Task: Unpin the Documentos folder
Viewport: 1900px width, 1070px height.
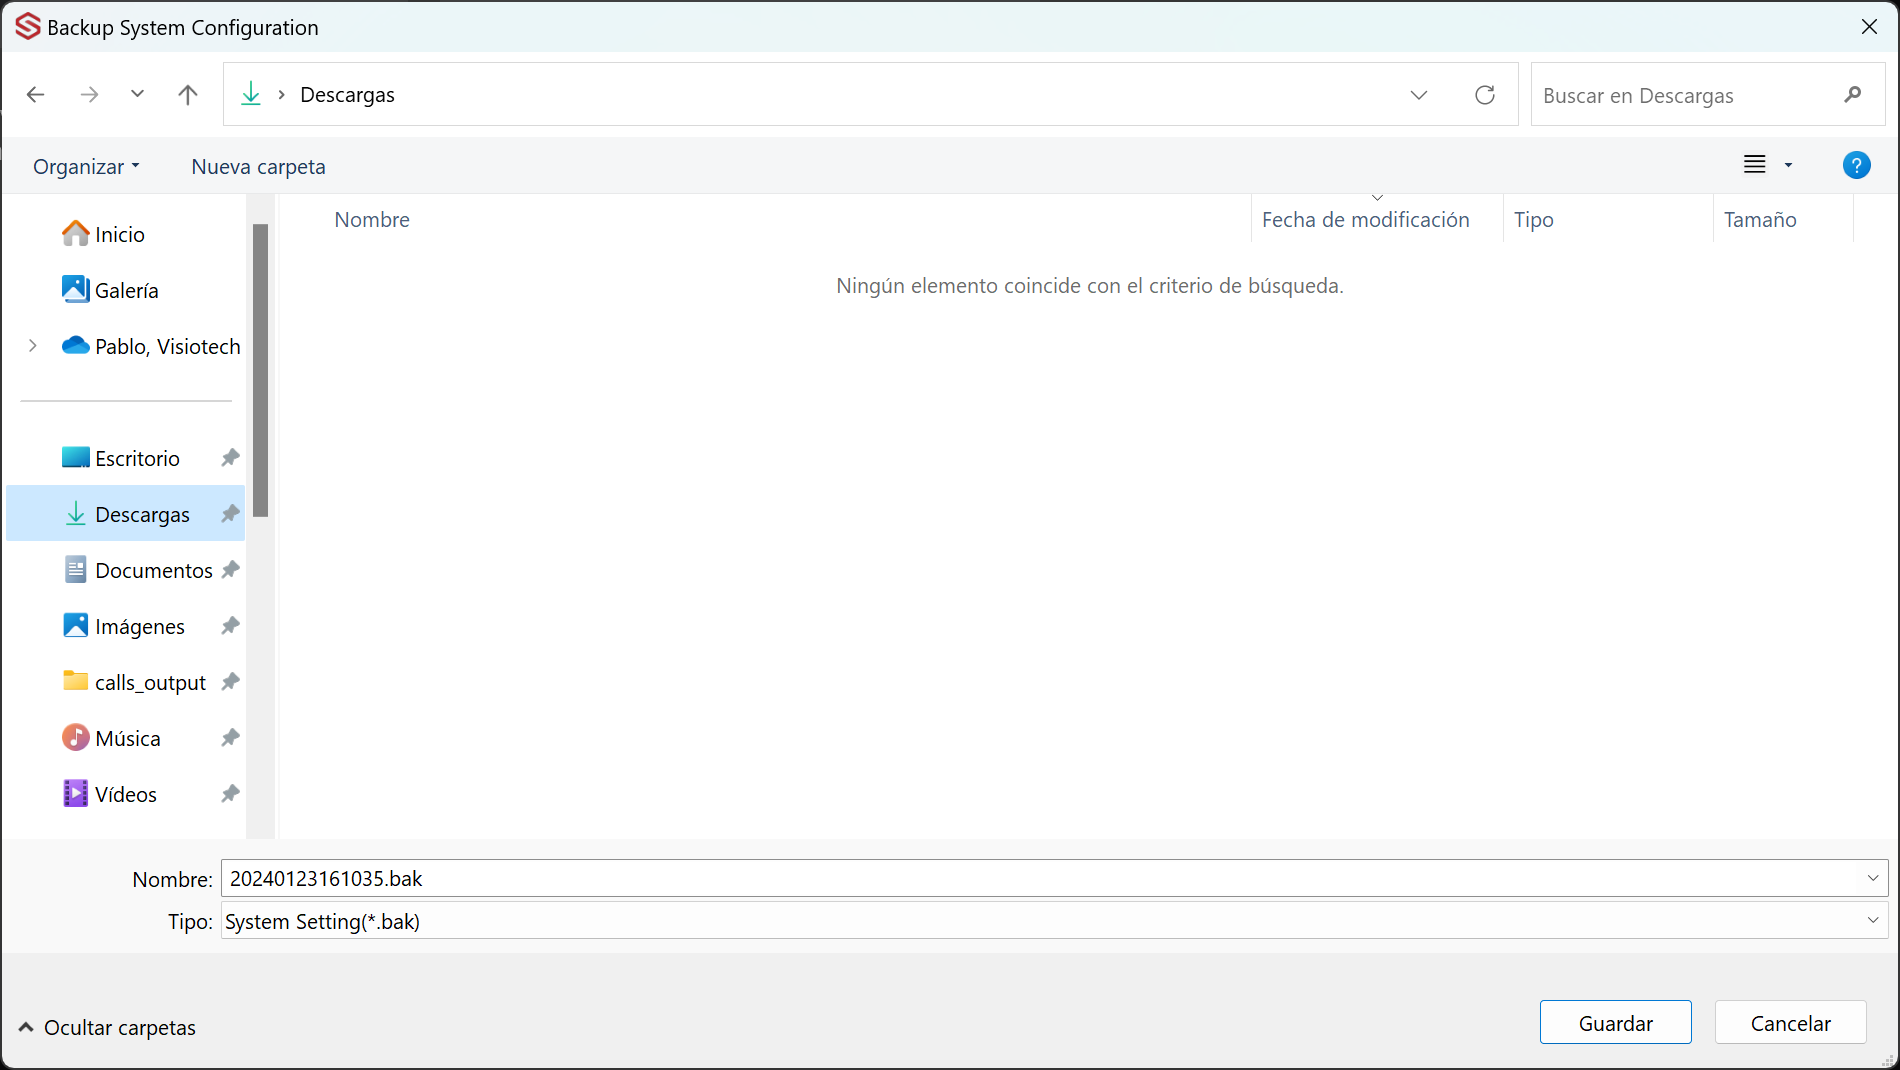Action: tap(229, 569)
